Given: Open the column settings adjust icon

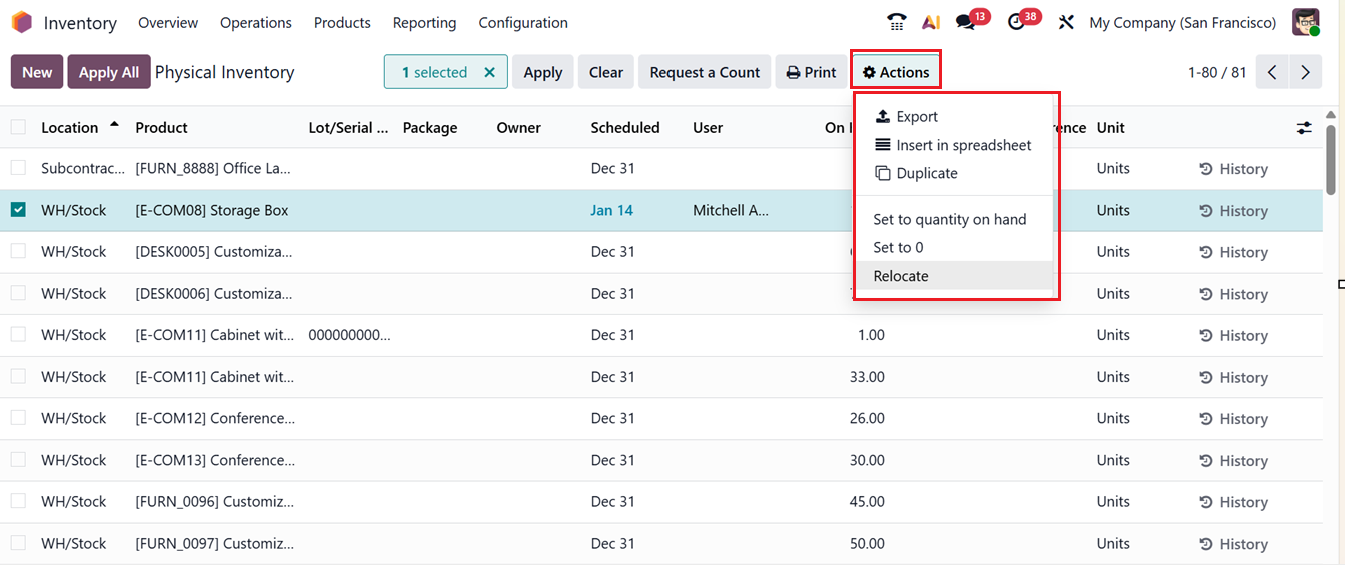Looking at the screenshot, I should (x=1304, y=128).
